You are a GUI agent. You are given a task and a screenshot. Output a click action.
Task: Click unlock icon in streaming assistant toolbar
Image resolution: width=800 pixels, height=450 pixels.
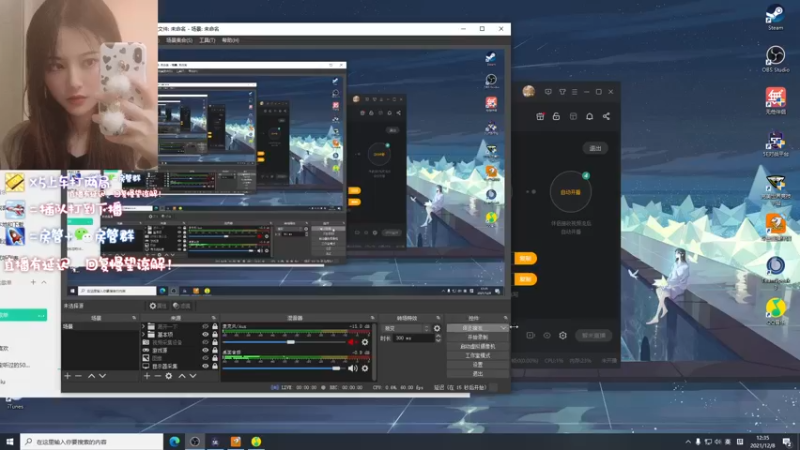coord(557,116)
